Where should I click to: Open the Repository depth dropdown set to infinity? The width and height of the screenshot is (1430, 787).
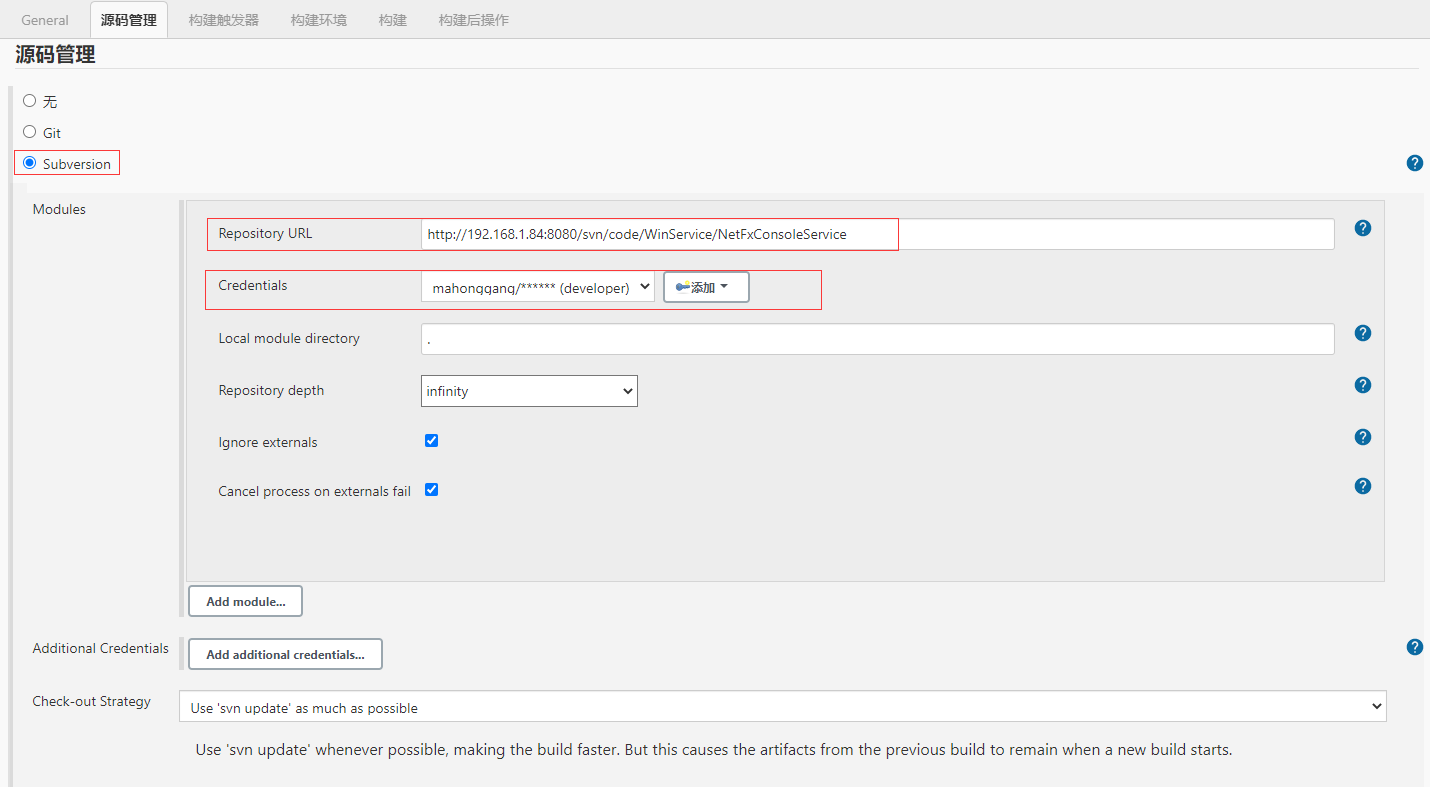(x=529, y=391)
